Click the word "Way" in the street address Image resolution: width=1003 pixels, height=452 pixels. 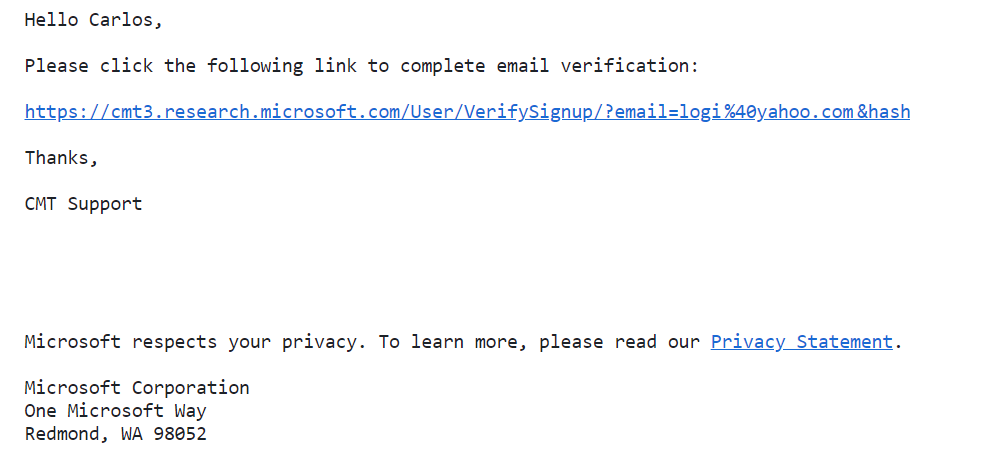191,412
